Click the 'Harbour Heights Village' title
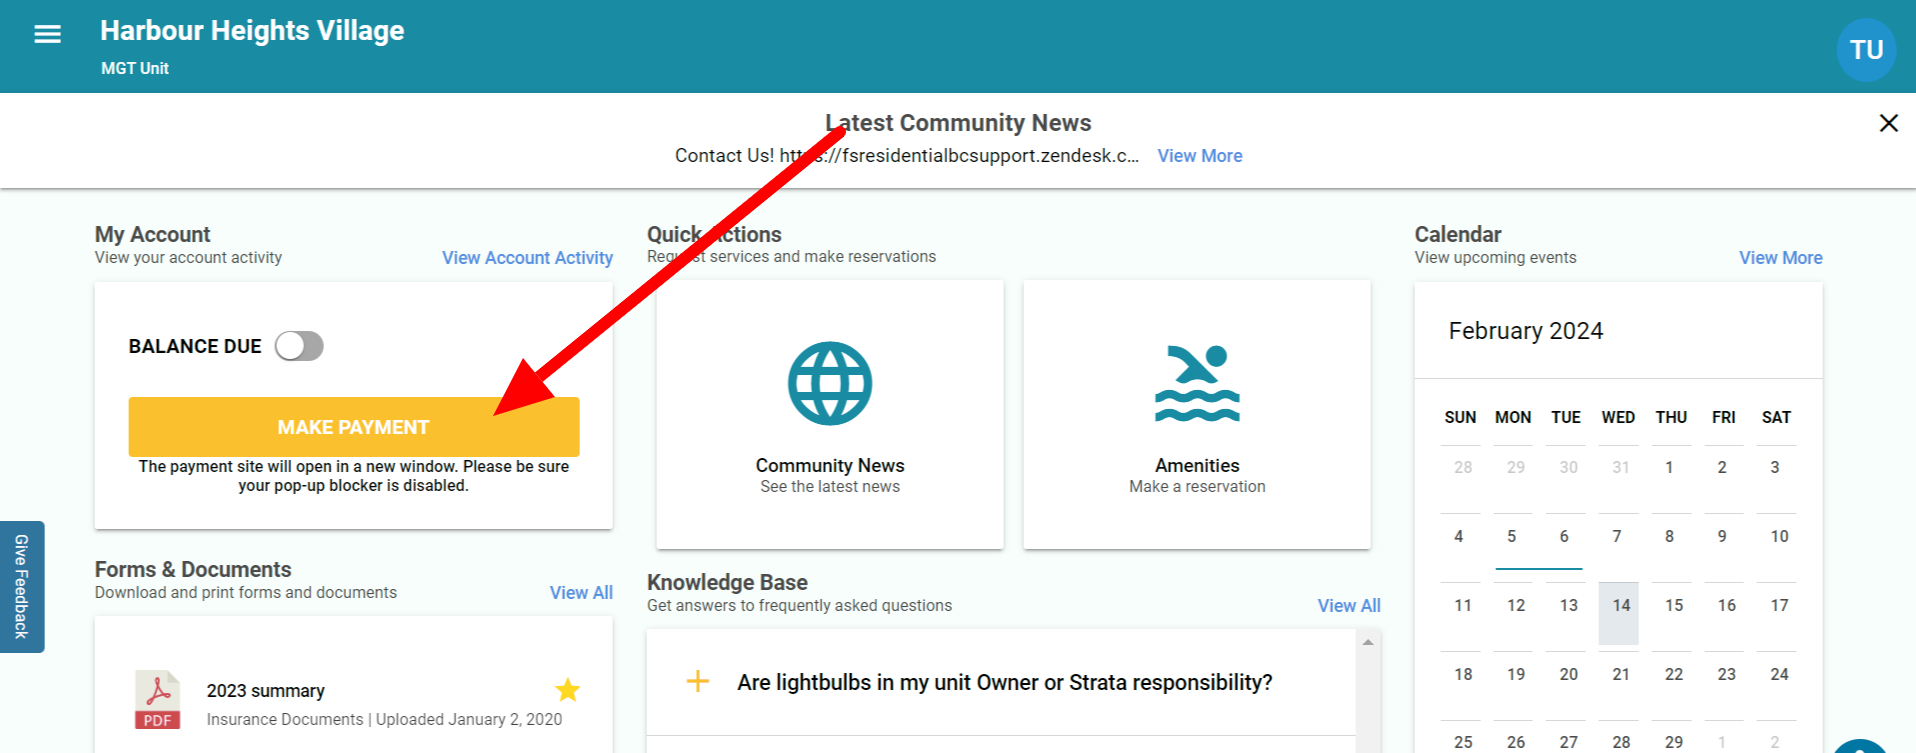Image resolution: width=1916 pixels, height=753 pixels. [x=252, y=31]
